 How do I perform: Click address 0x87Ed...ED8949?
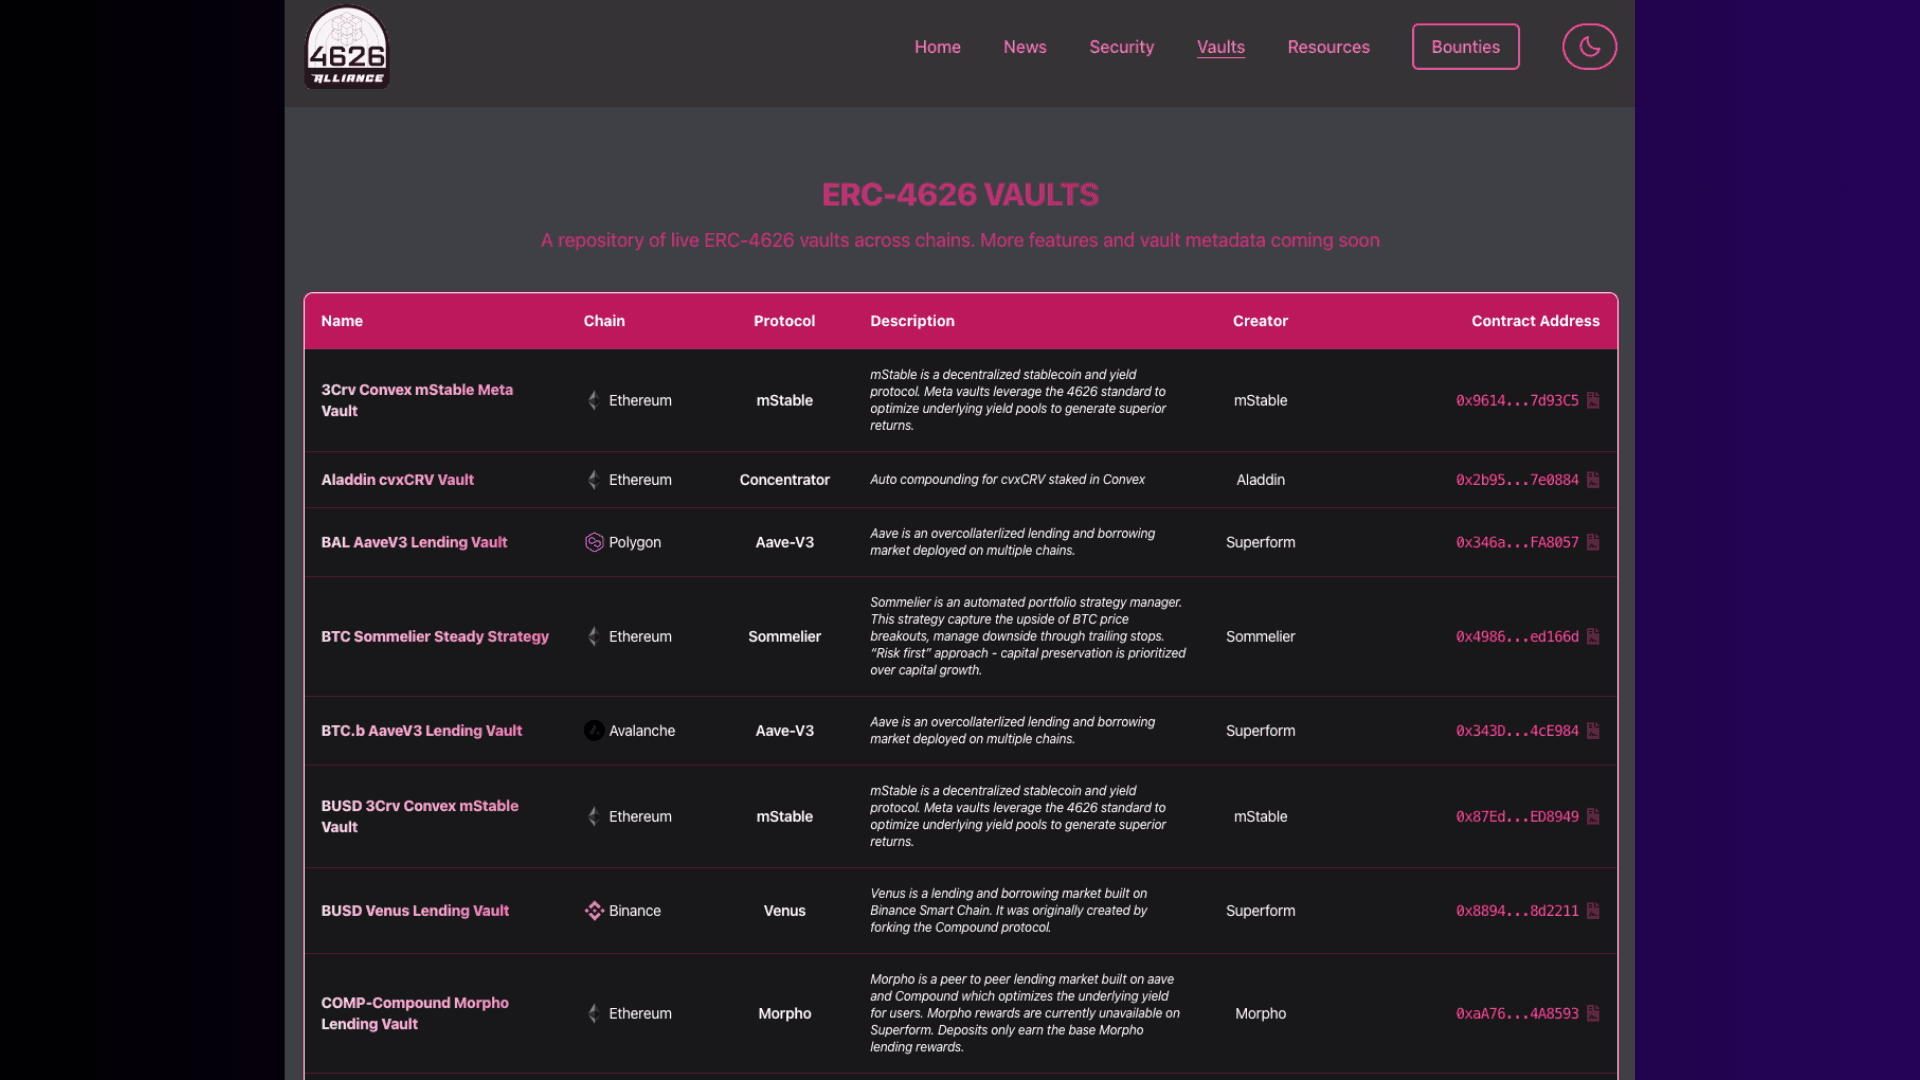point(1517,816)
